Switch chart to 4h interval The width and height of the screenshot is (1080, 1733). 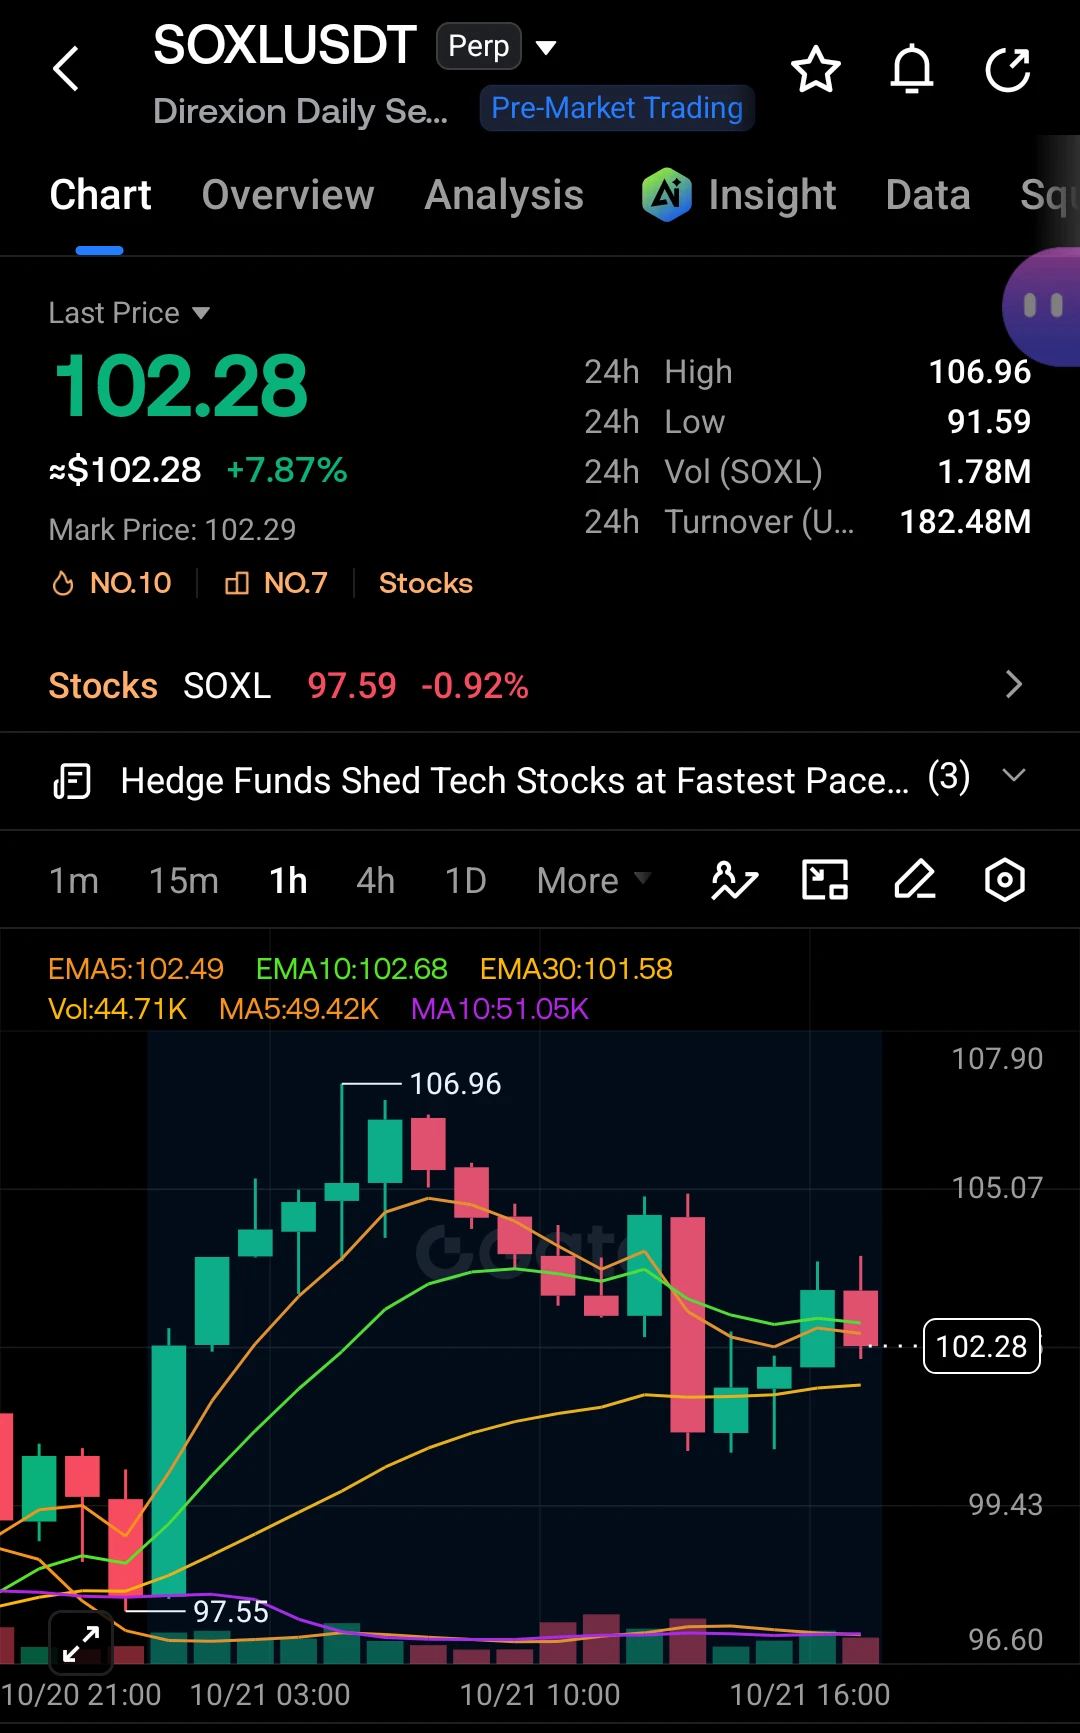click(x=375, y=881)
